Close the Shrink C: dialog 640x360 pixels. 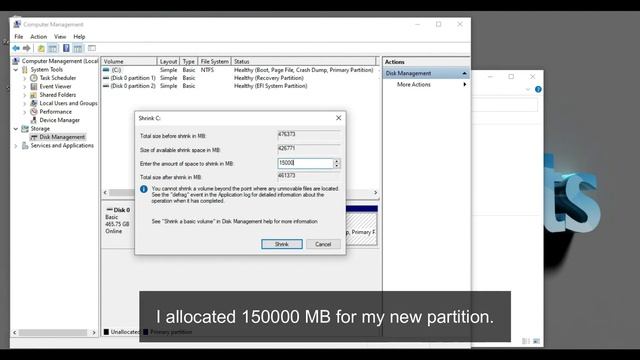[338, 118]
